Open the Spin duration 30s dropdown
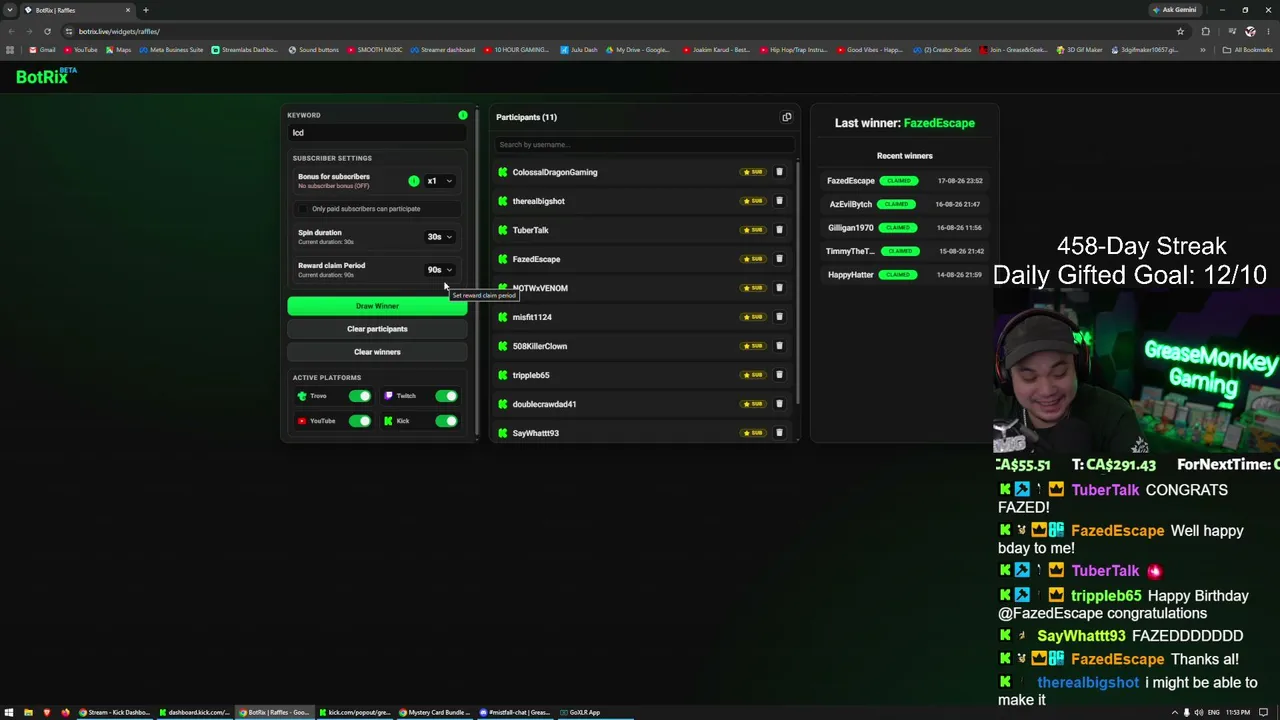The image size is (1280, 720). (440, 237)
